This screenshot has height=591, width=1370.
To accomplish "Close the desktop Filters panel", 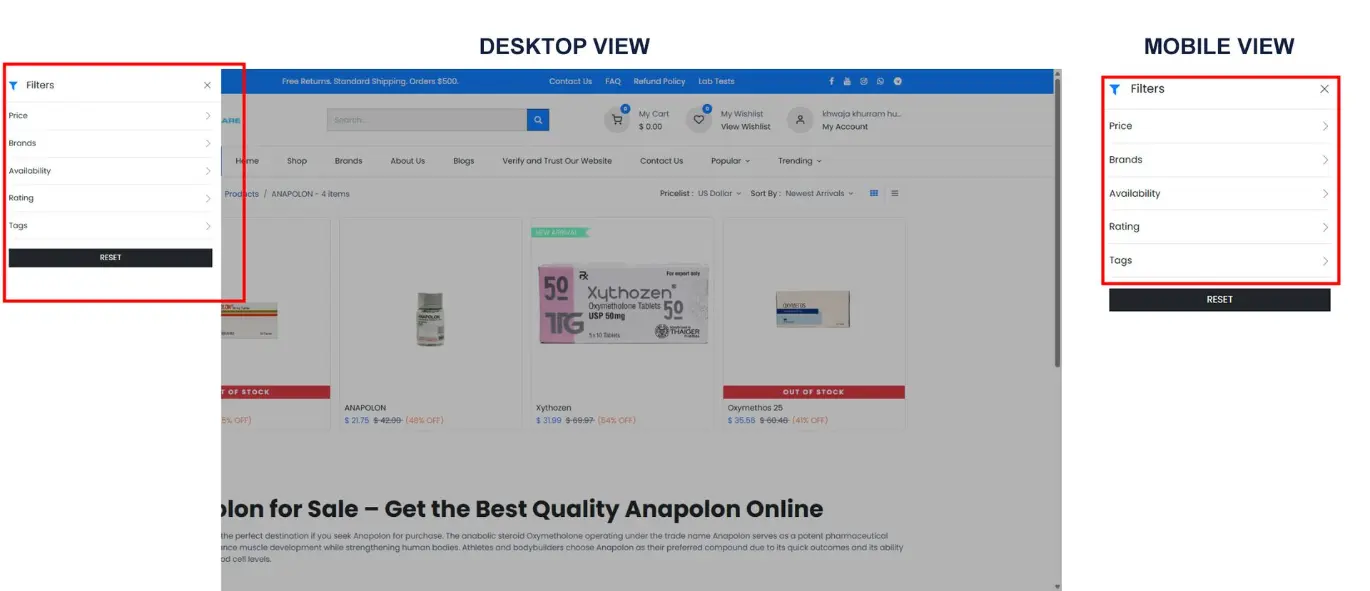I will [207, 86].
